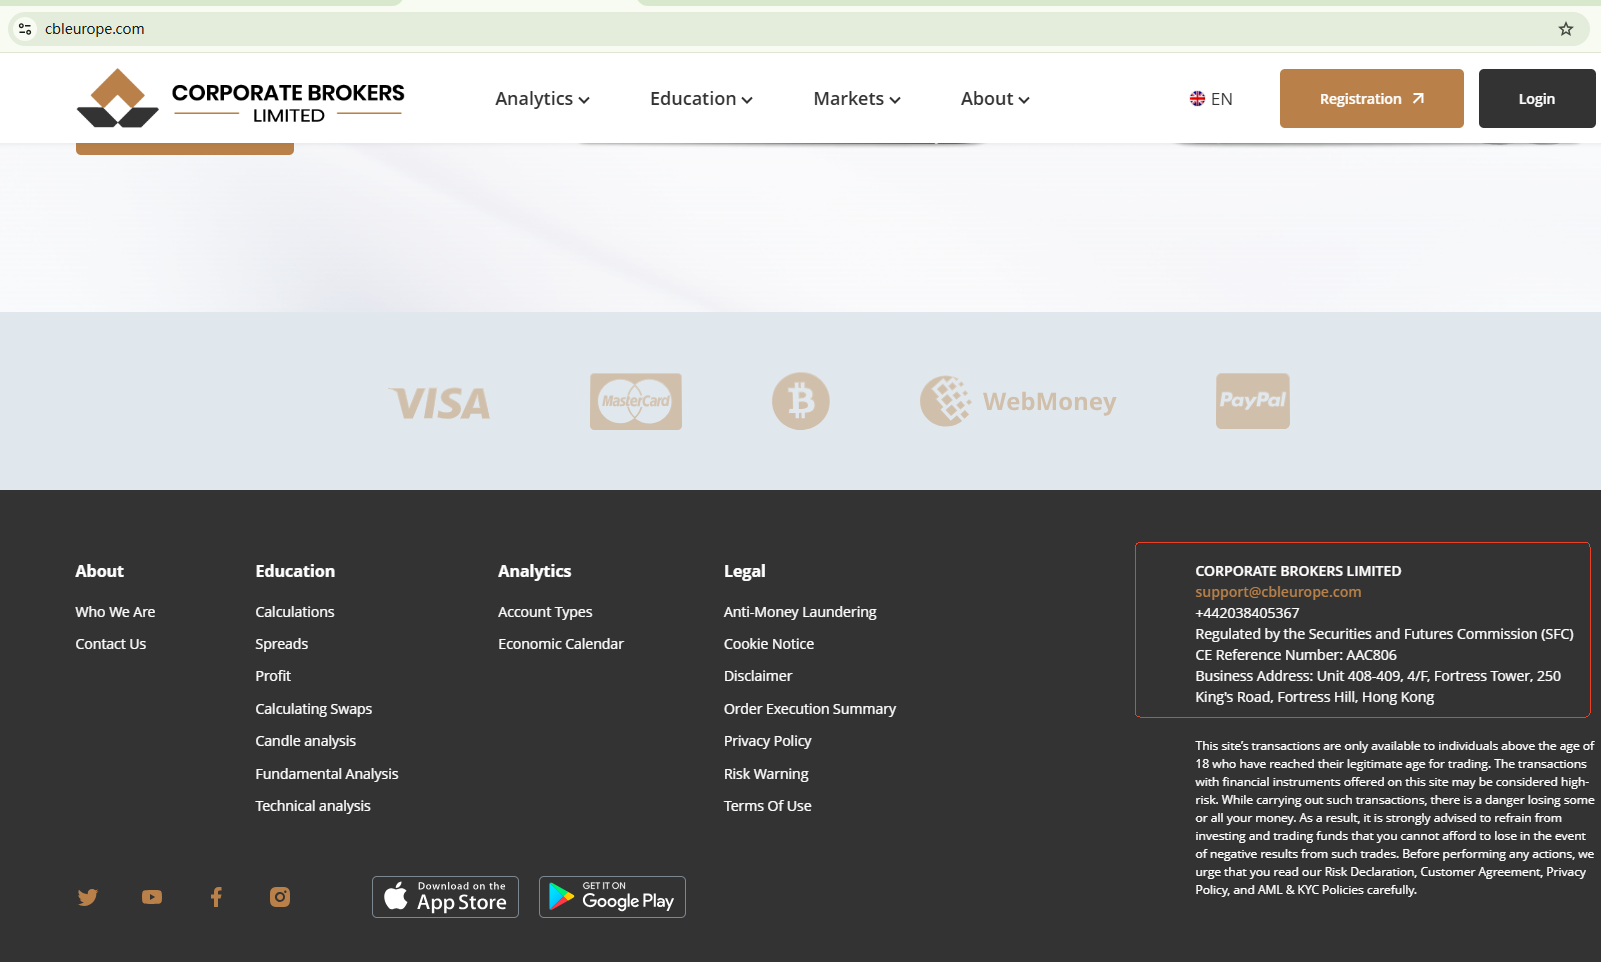Click the VISA payment logo

440,403
